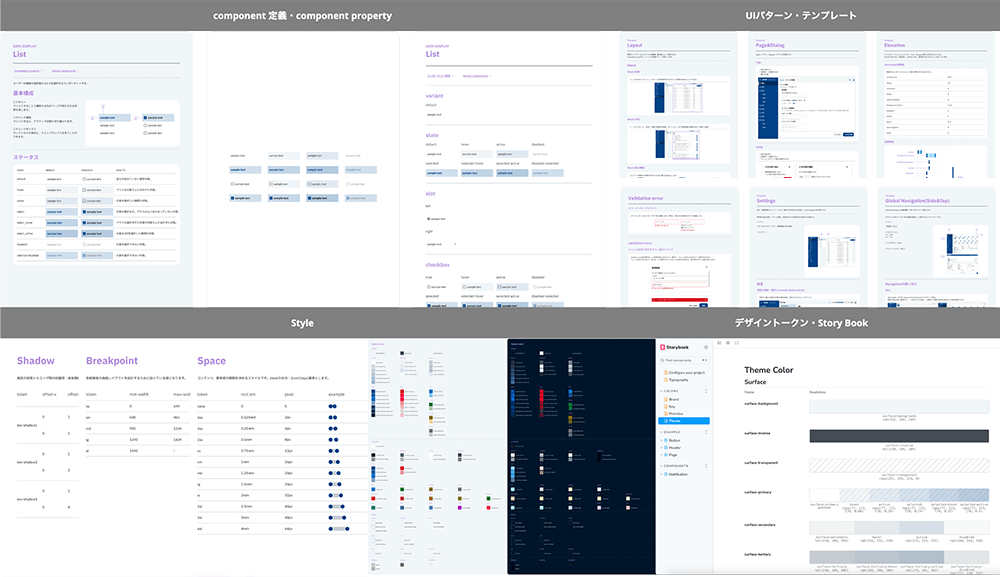Click the surface-background color swatch
The width and height of the screenshot is (1000, 577).
point(899,407)
